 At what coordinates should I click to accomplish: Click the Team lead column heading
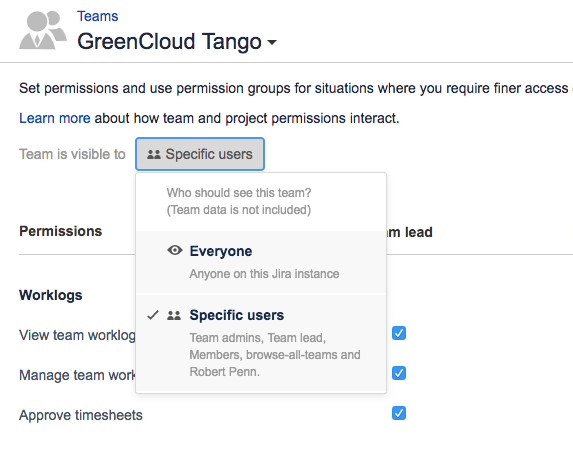coord(410,232)
